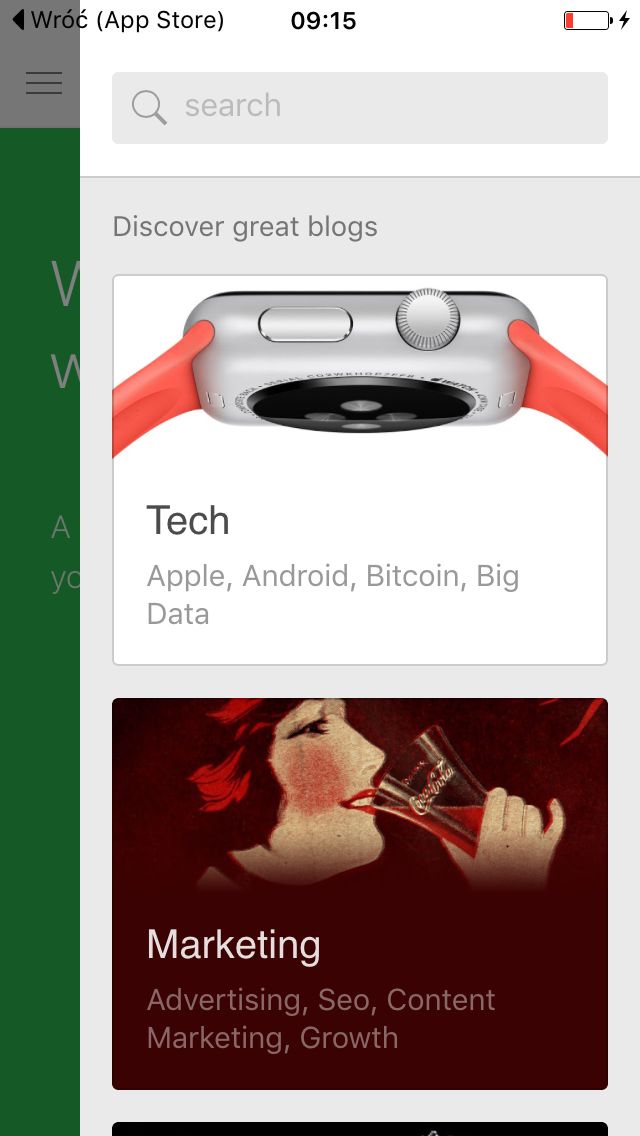Click the "Discover great blogs" heading
Image resolution: width=640 pixels, height=1136 pixels.
[245, 227]
